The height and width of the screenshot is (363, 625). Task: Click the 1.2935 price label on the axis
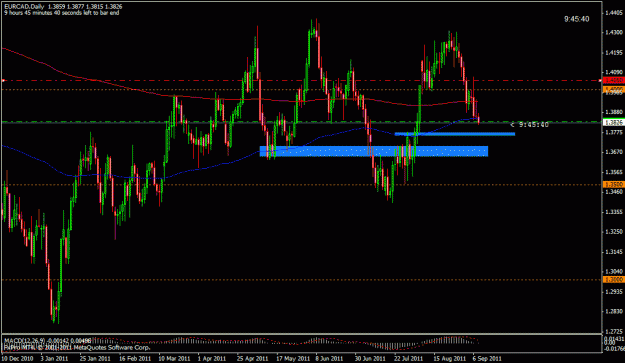point(614,292)
